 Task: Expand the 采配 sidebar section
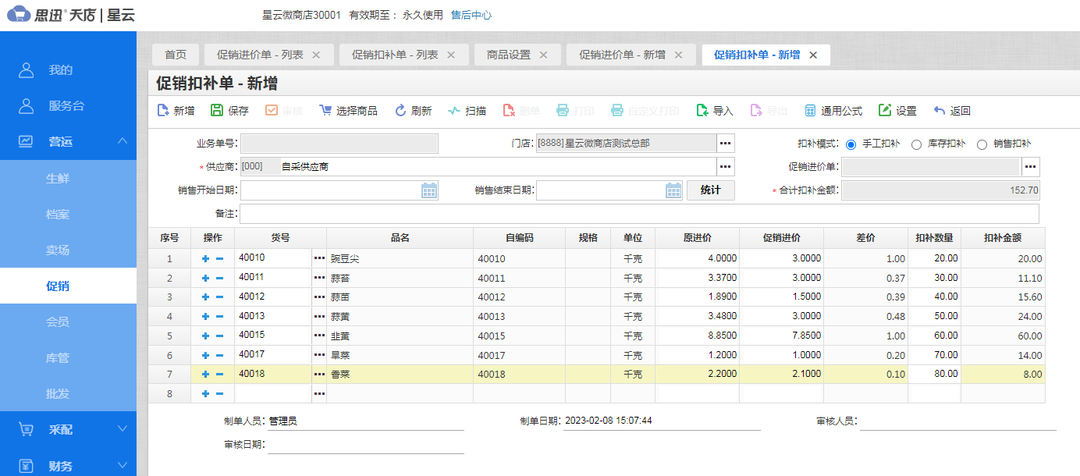click(122, 429)
